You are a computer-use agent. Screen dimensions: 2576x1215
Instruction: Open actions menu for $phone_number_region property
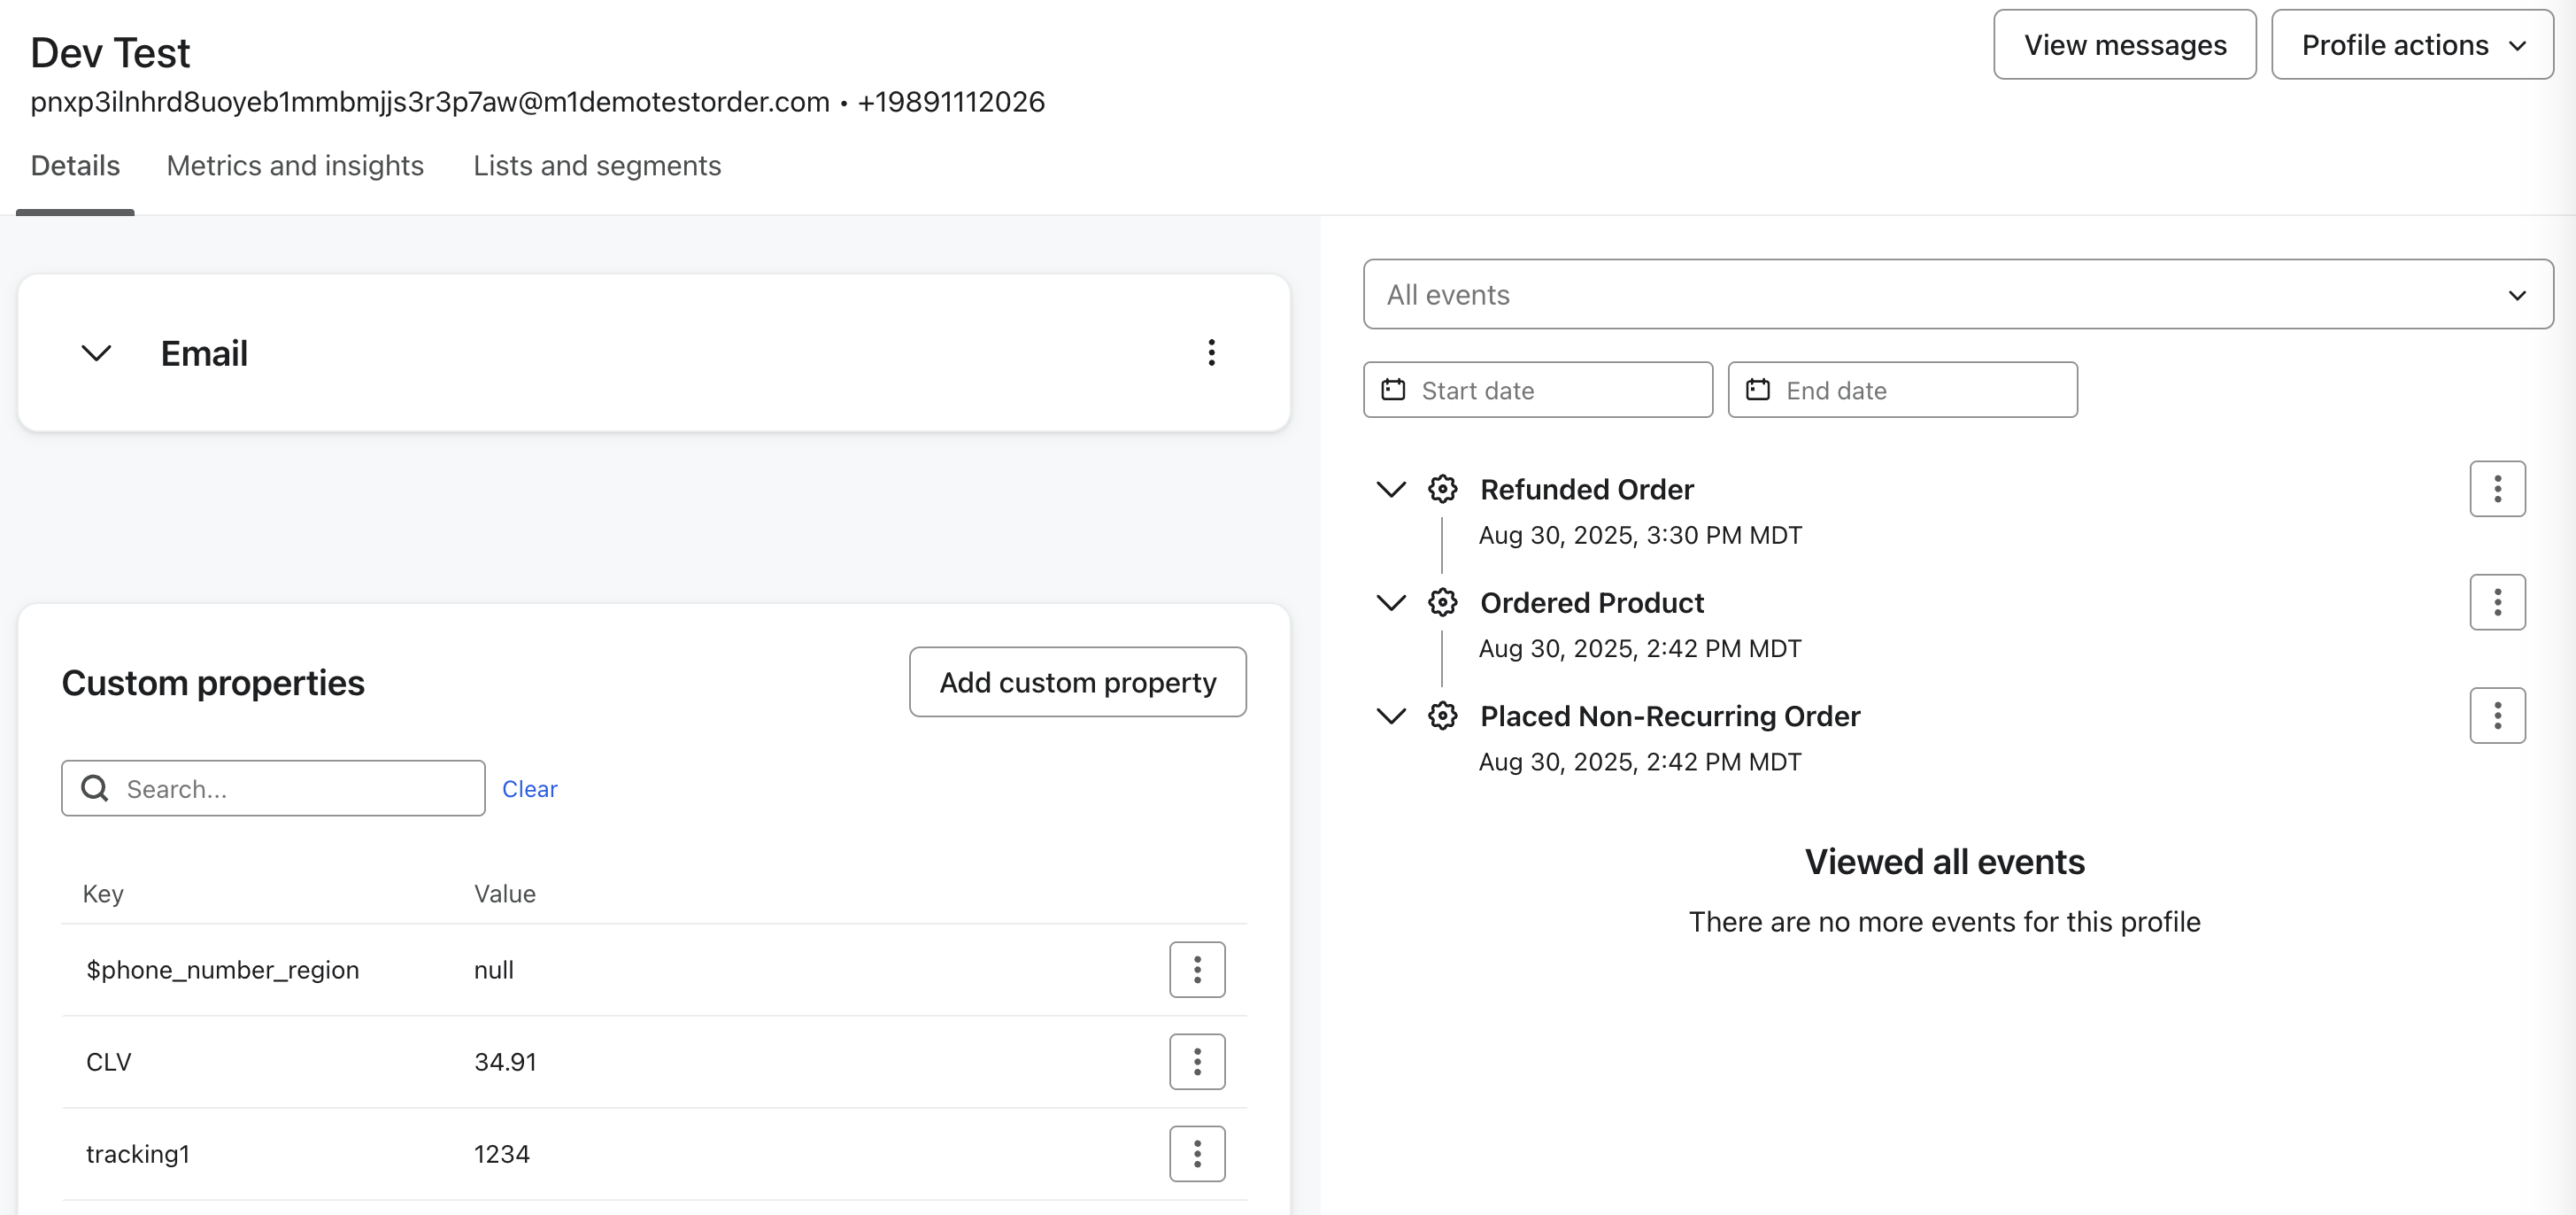coord(1197,969)
